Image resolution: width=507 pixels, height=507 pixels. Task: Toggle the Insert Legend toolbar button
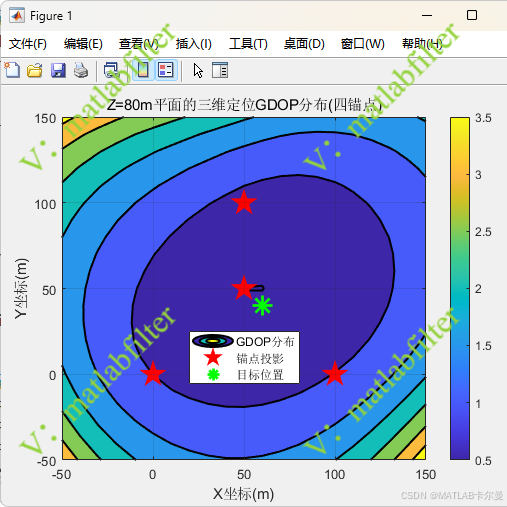point(166,70)
